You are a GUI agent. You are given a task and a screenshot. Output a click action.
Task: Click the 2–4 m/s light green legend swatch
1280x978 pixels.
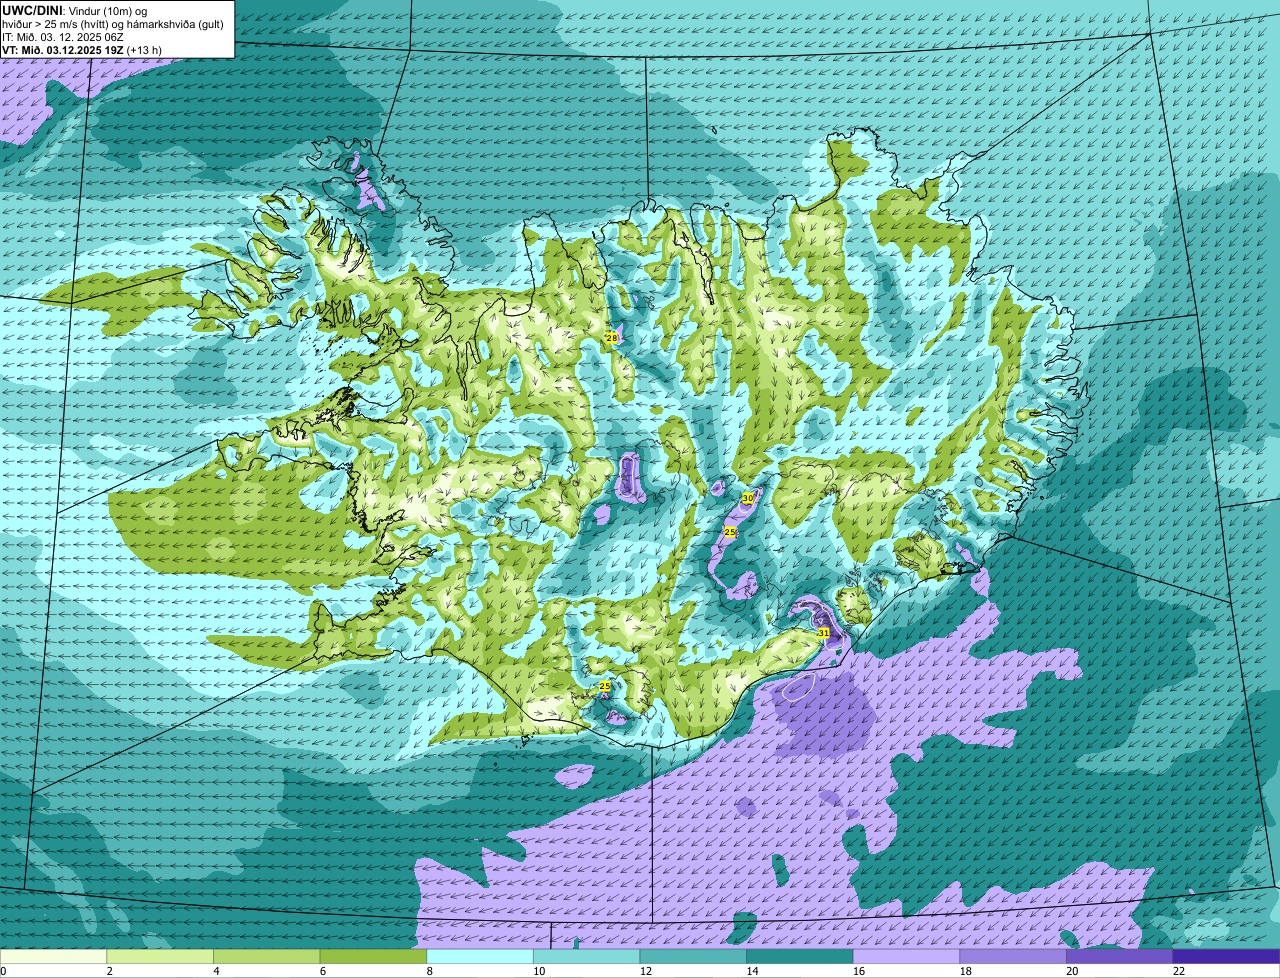(160, 956)
